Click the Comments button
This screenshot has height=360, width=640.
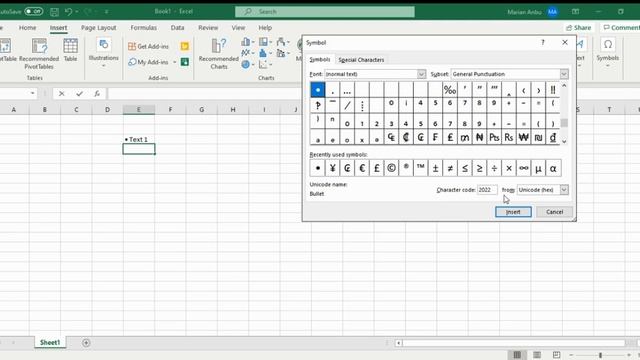(x=621, y=28)
